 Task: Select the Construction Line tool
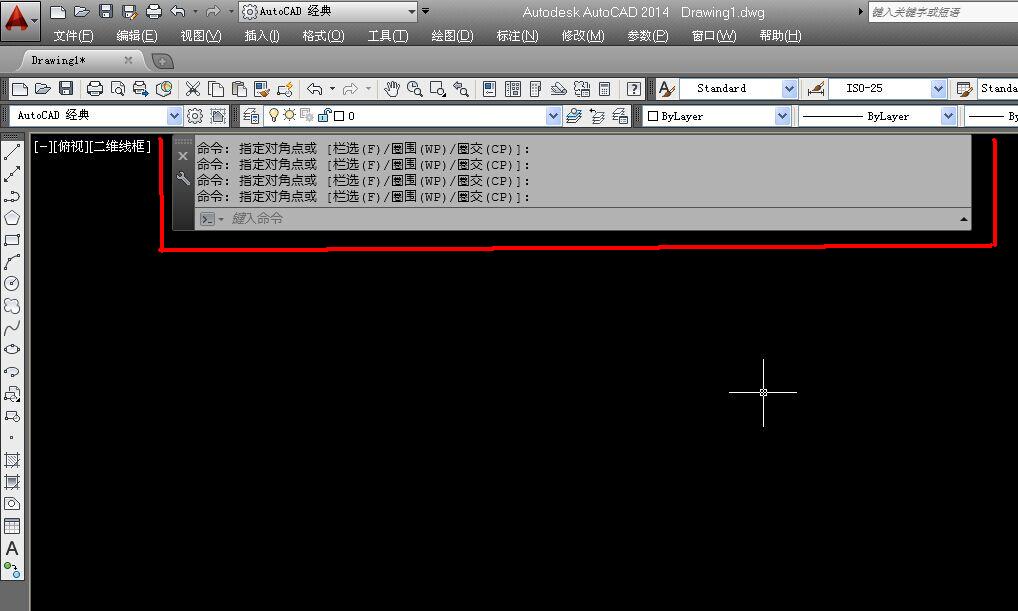[12, 174]
